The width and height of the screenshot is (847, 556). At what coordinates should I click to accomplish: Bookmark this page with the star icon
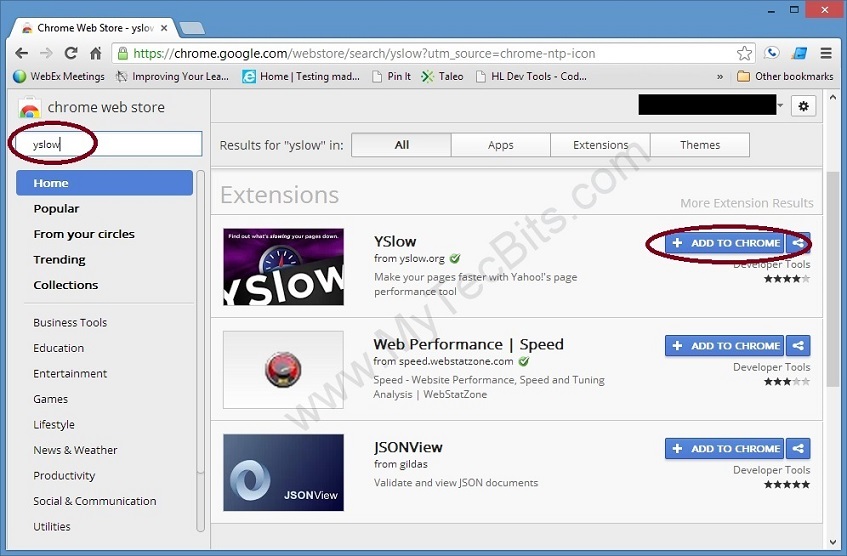[x=744, y=53]
